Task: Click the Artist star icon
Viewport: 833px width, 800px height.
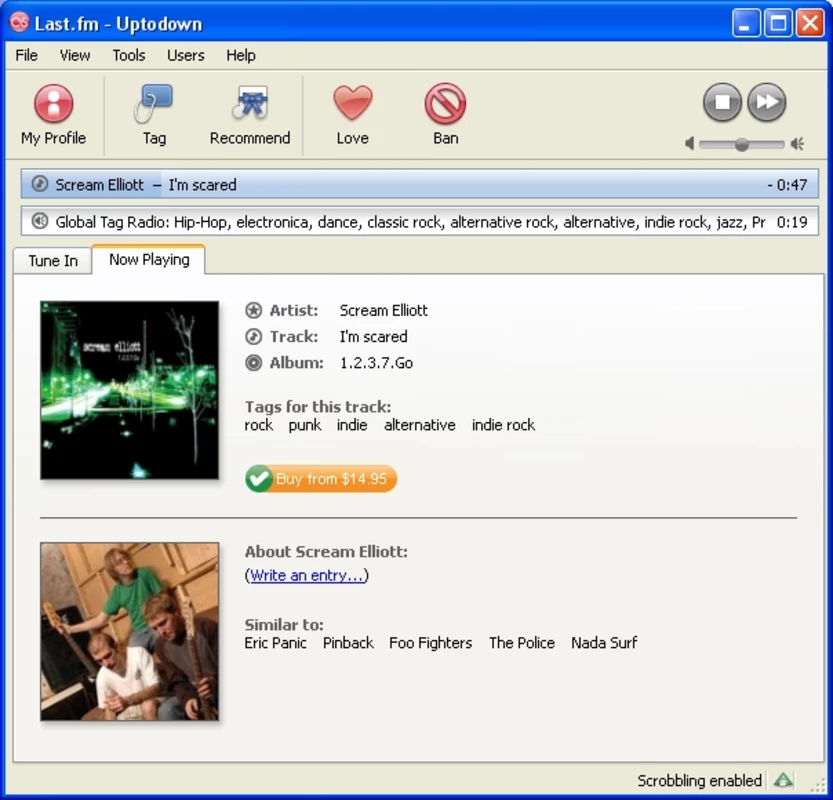Action: tap(253, 310)
